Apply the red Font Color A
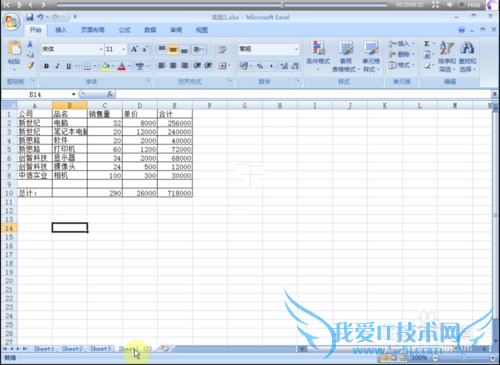This screenshot has width=500, height=365. [x=122, y=66]
